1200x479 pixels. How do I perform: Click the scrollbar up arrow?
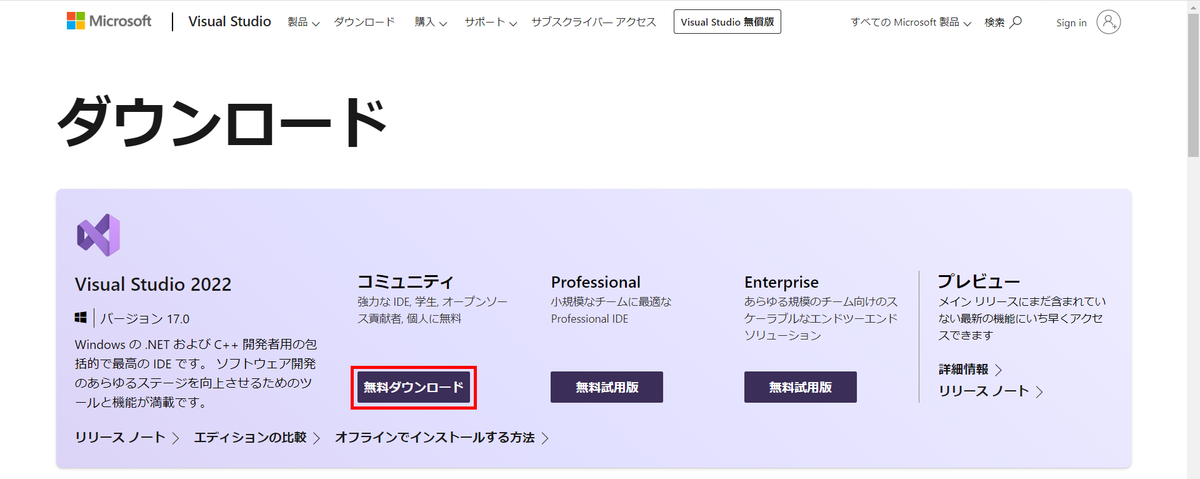1192,6
